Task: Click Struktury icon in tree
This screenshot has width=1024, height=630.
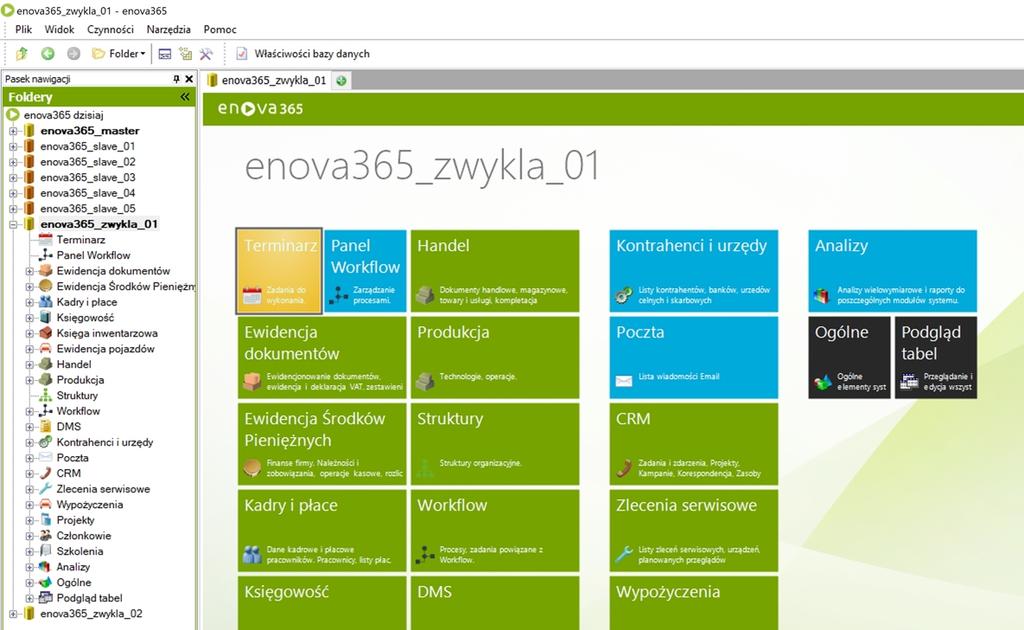Action: (45, 396)
